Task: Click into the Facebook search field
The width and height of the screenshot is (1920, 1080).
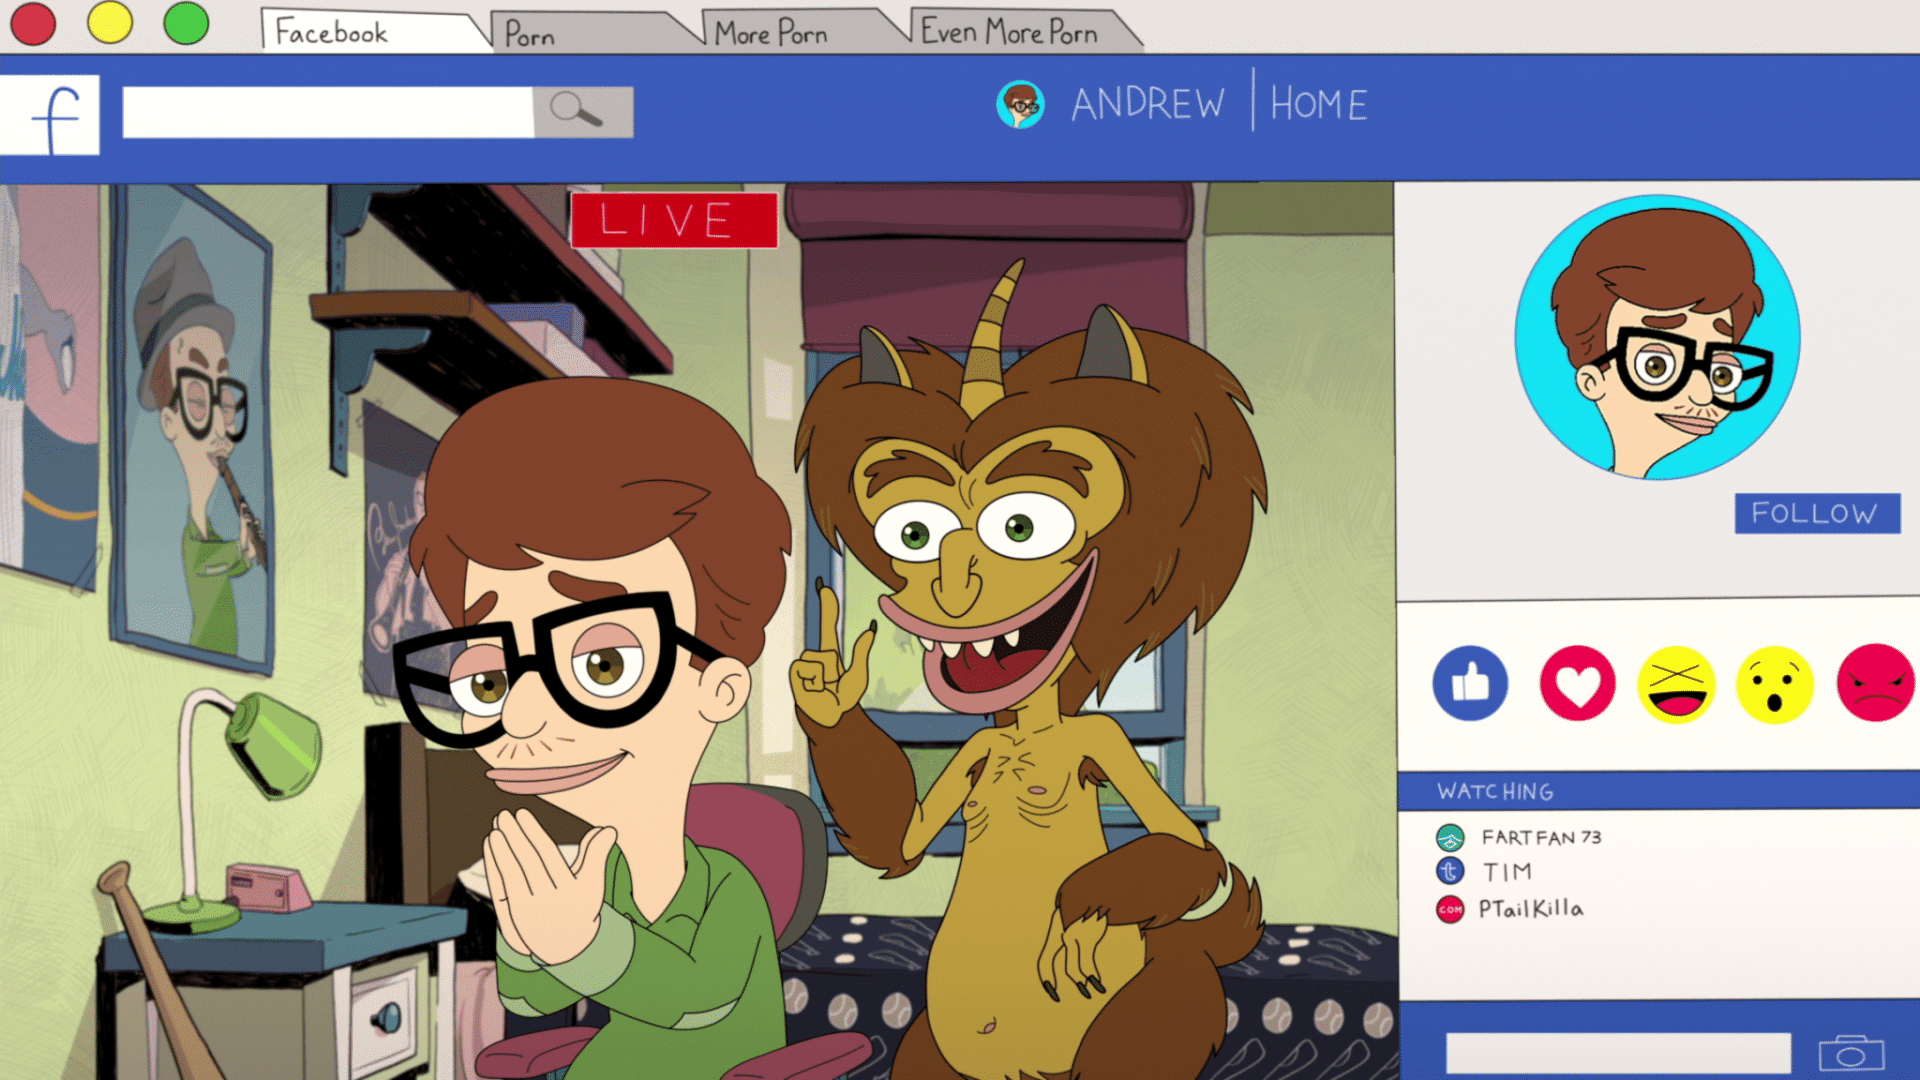Action: click(x=327, y=111)
